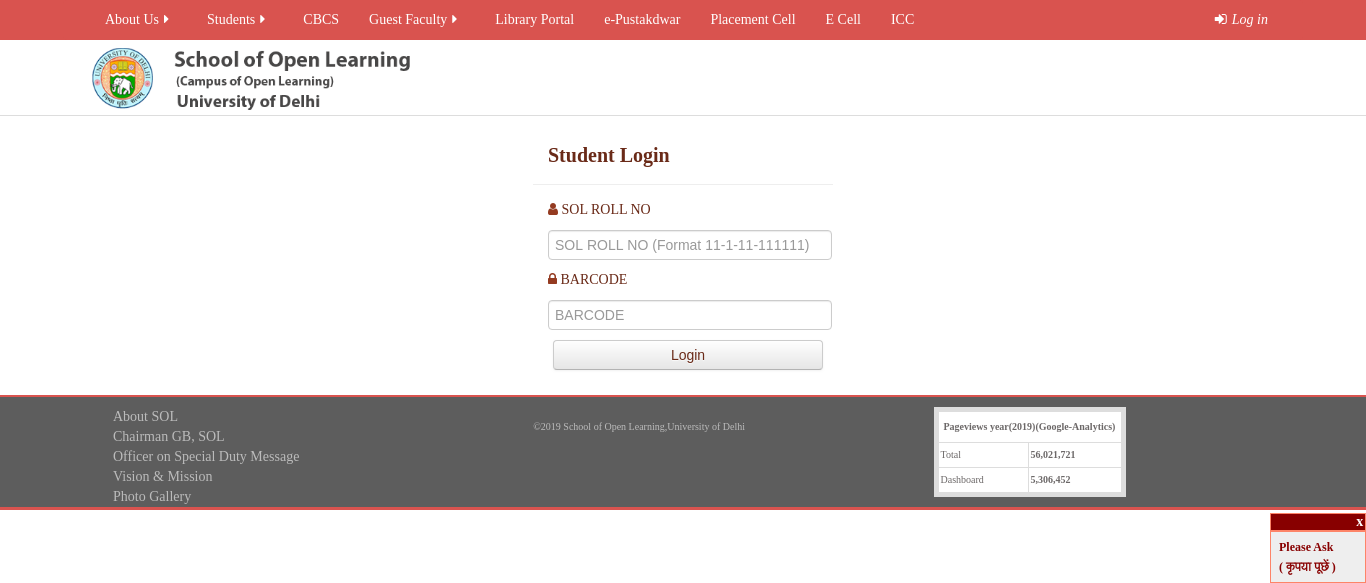Image resolution: width=1366 pixels, height=583 pixels.
Task: Open the Placement Cell page
Action: click(753, 19)
